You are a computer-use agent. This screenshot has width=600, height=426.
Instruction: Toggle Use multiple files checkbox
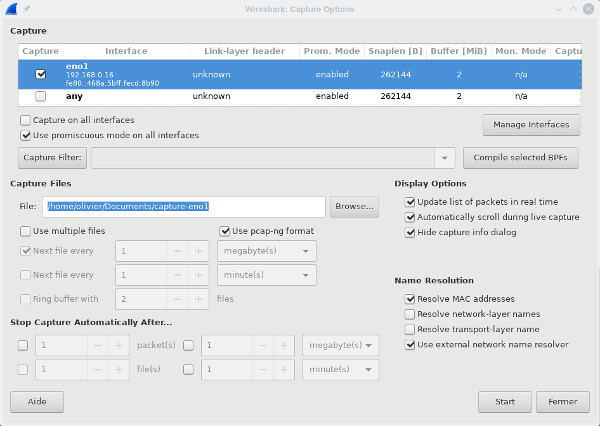pos(25,231)
